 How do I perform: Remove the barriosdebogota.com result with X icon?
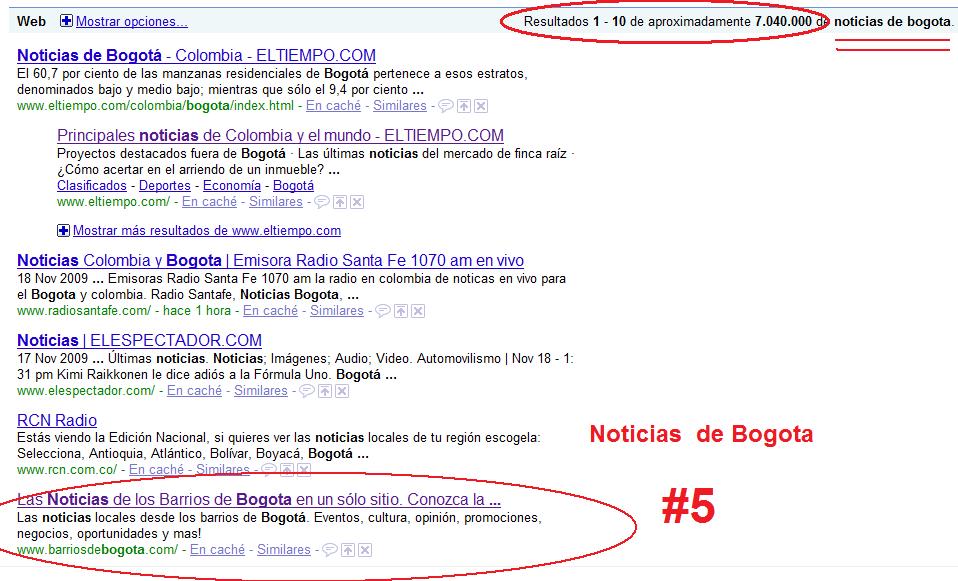coord(366,550)
